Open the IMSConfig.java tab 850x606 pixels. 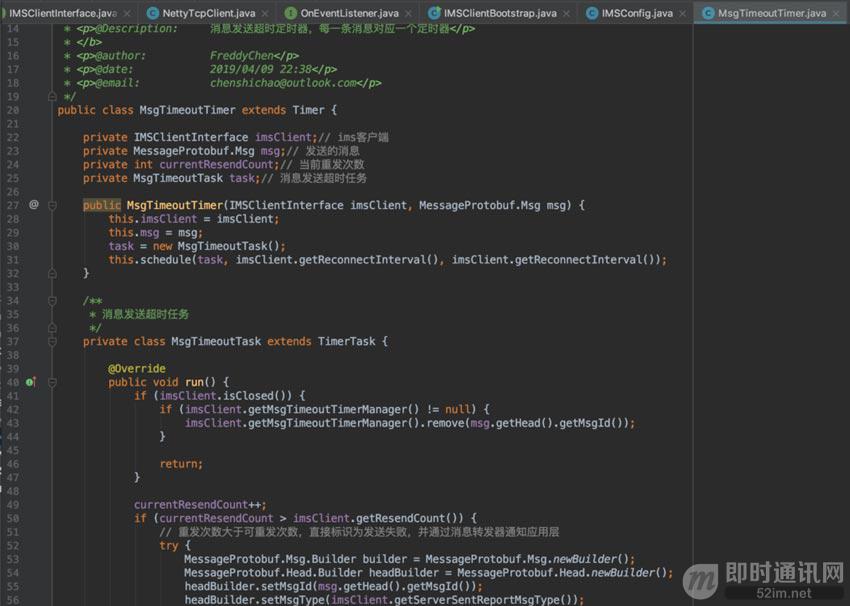(x=637, y=13)
